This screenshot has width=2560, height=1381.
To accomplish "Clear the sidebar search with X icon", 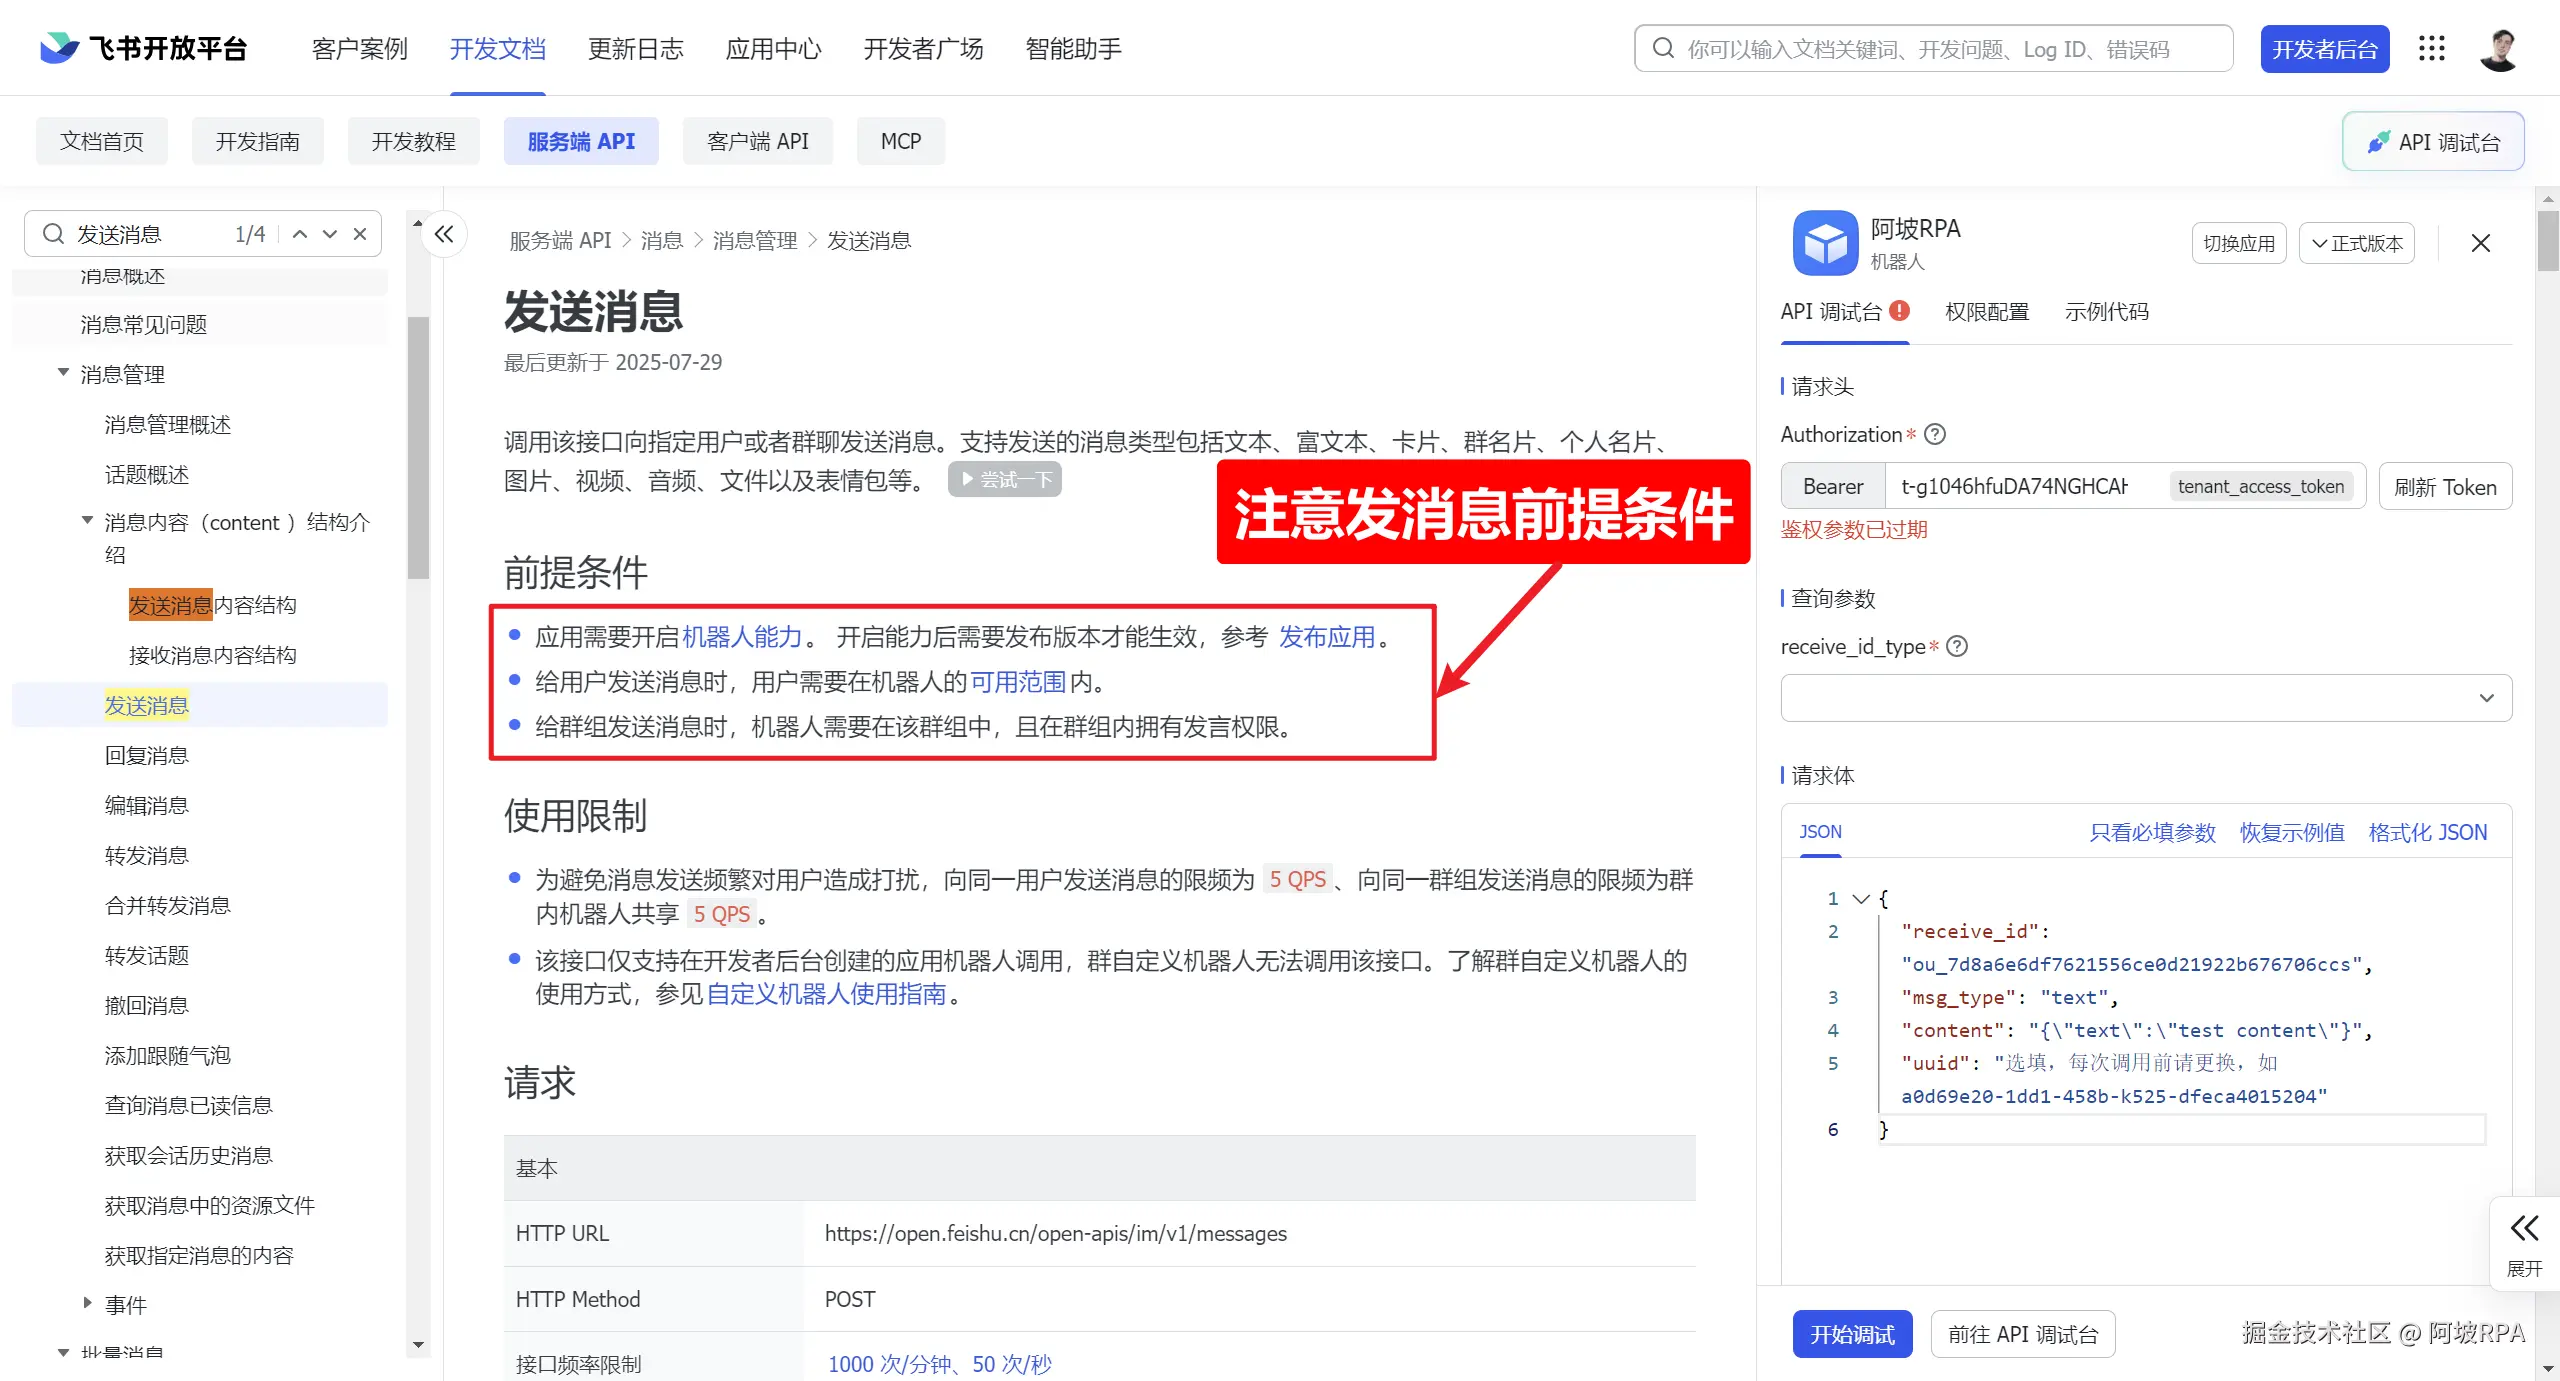I will pos(360,234).
